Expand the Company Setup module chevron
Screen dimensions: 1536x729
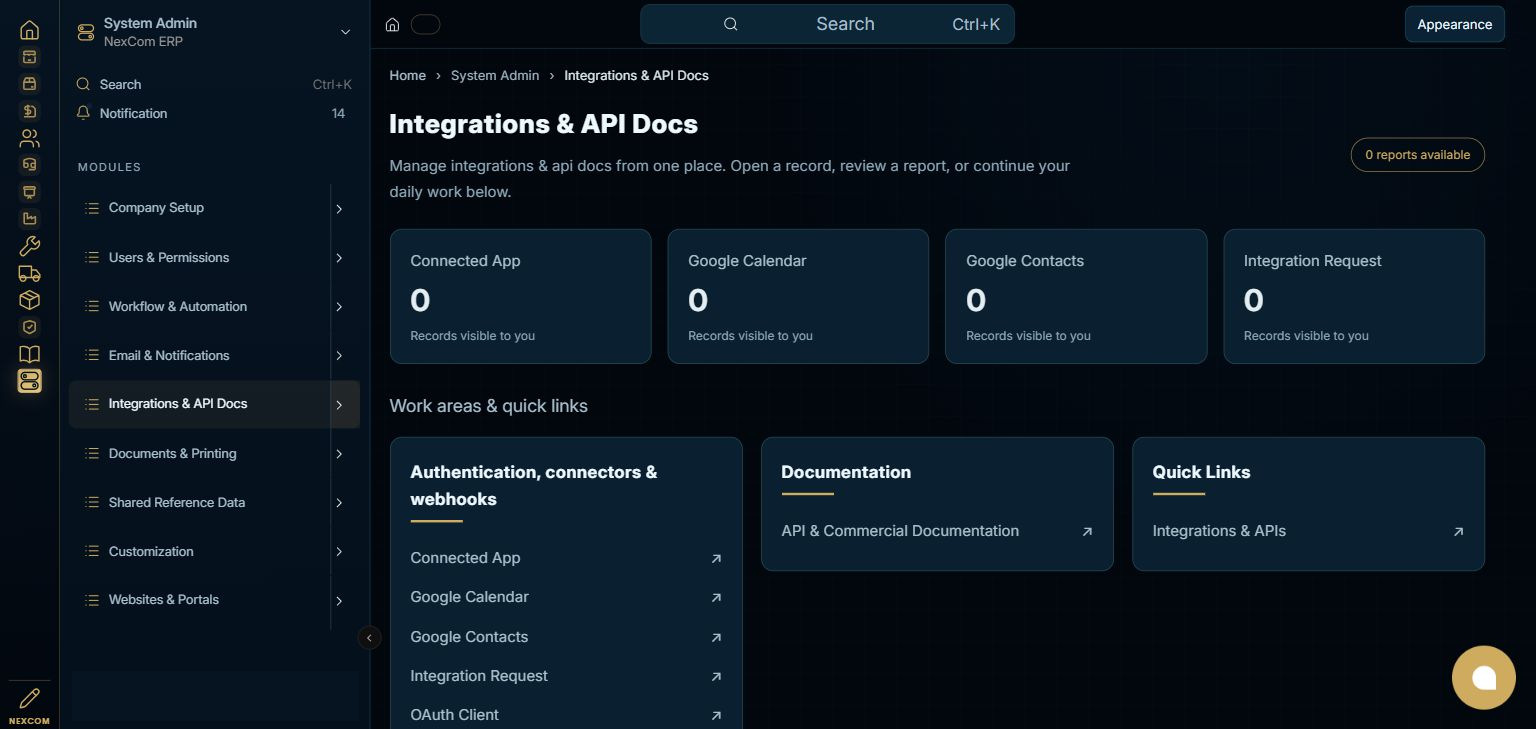pyautogui.click(x=339, y=209)
